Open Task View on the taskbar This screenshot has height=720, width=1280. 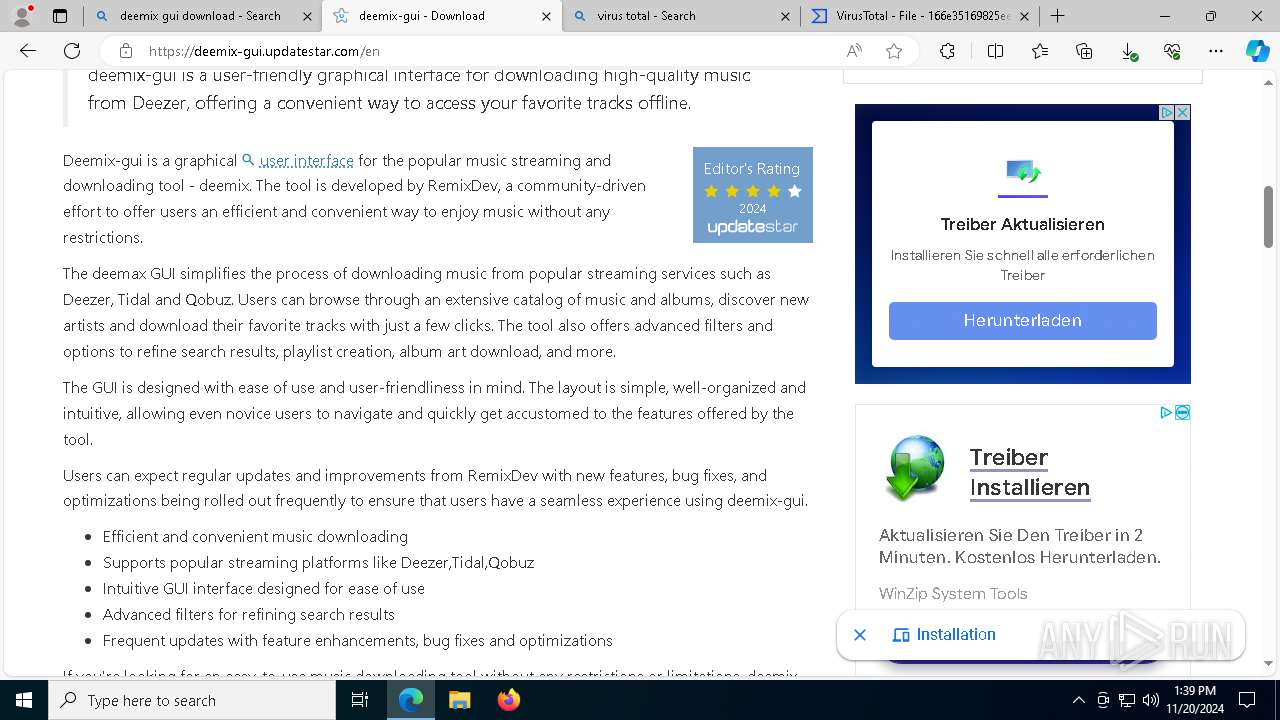coord(360,700)
